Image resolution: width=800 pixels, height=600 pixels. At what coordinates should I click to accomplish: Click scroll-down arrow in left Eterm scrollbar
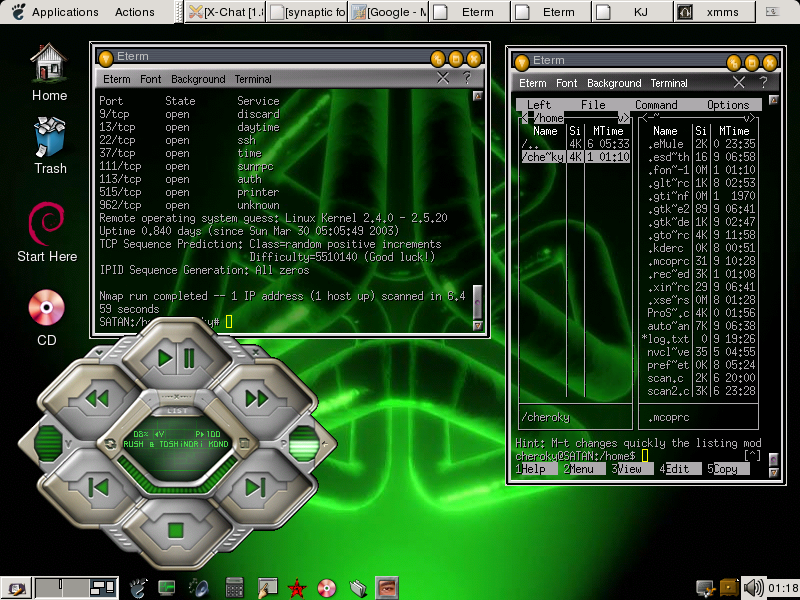pyautogui.click(x=478, y=325)
